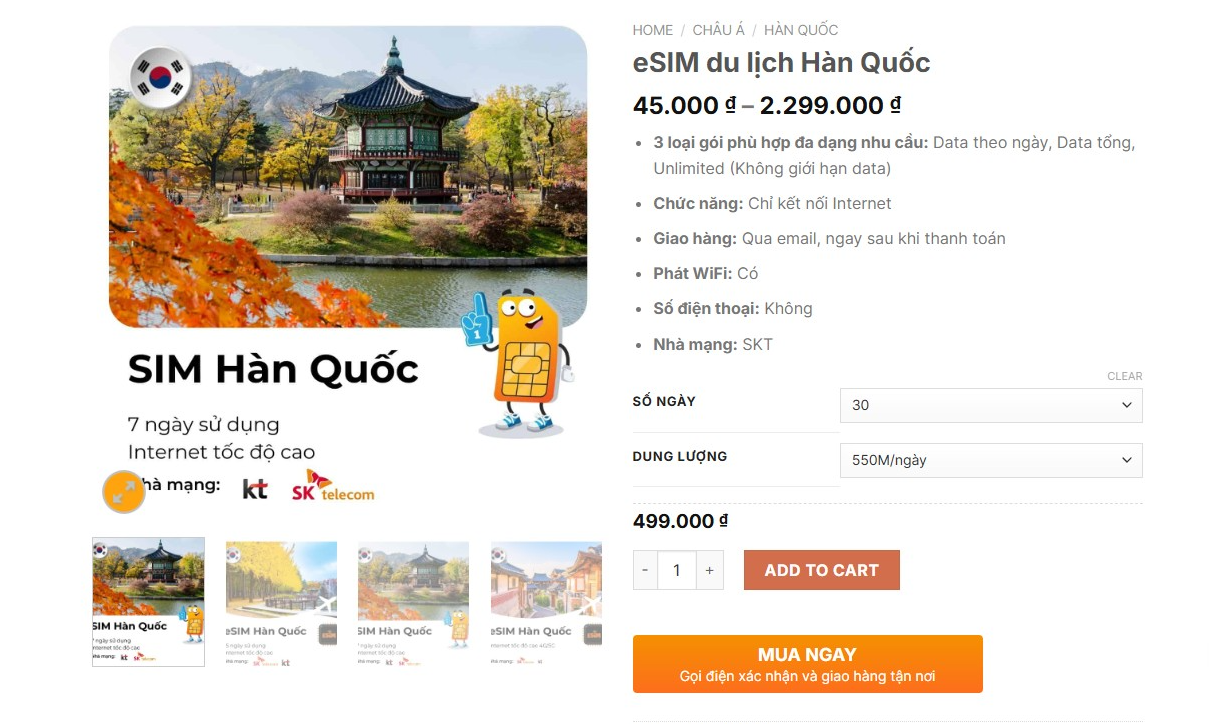
Task: Open the Dung lượng dropdown showing 550M/ngày
Action: tap(991, 460)
